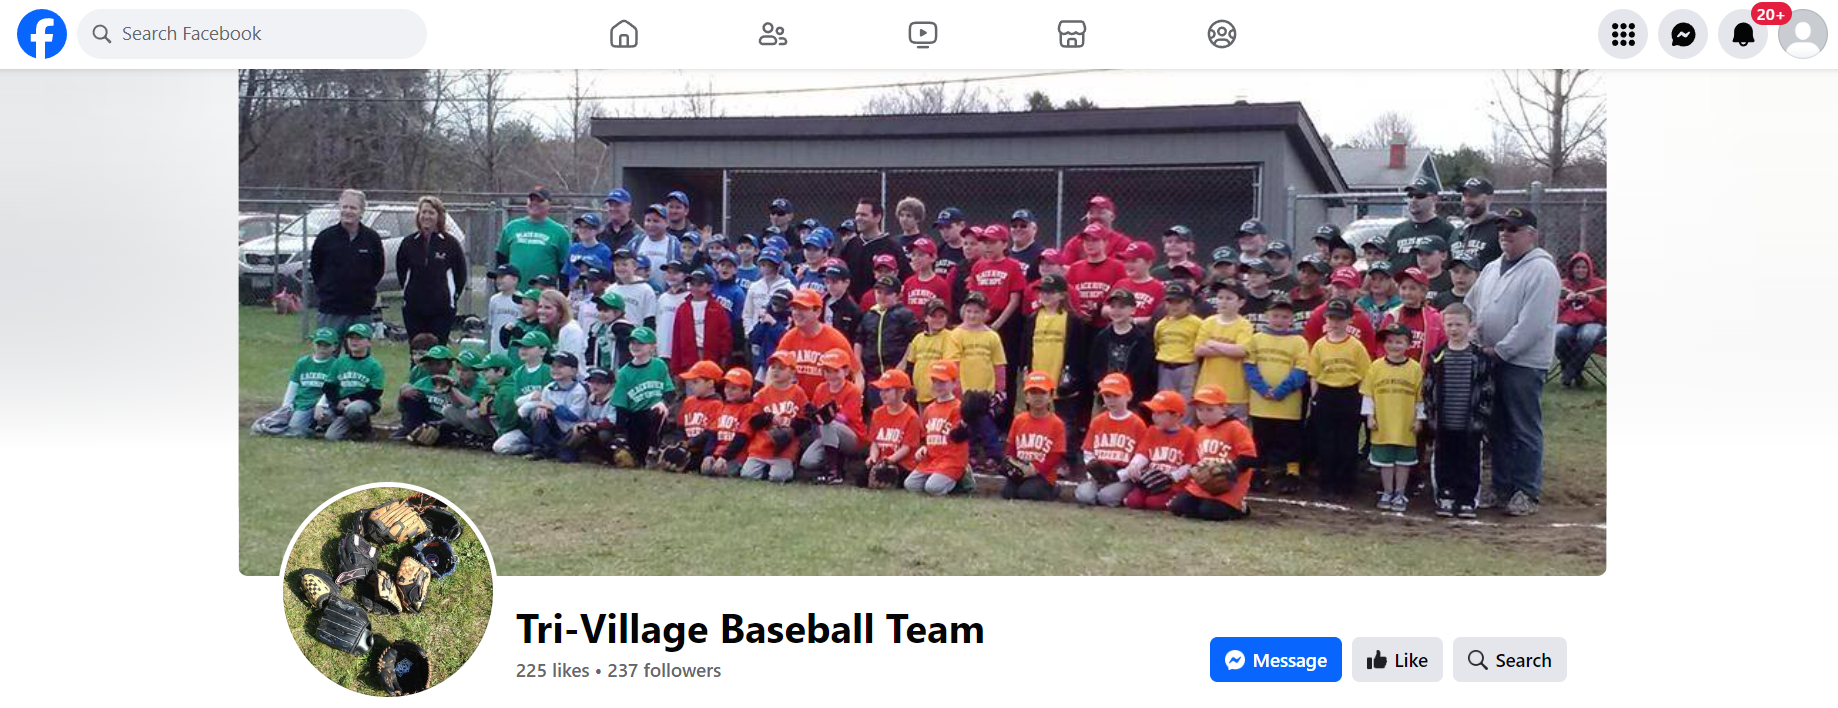Open the Watch video icon
The width and height of the screenshot is (1838, 708).
coord(923,34)
